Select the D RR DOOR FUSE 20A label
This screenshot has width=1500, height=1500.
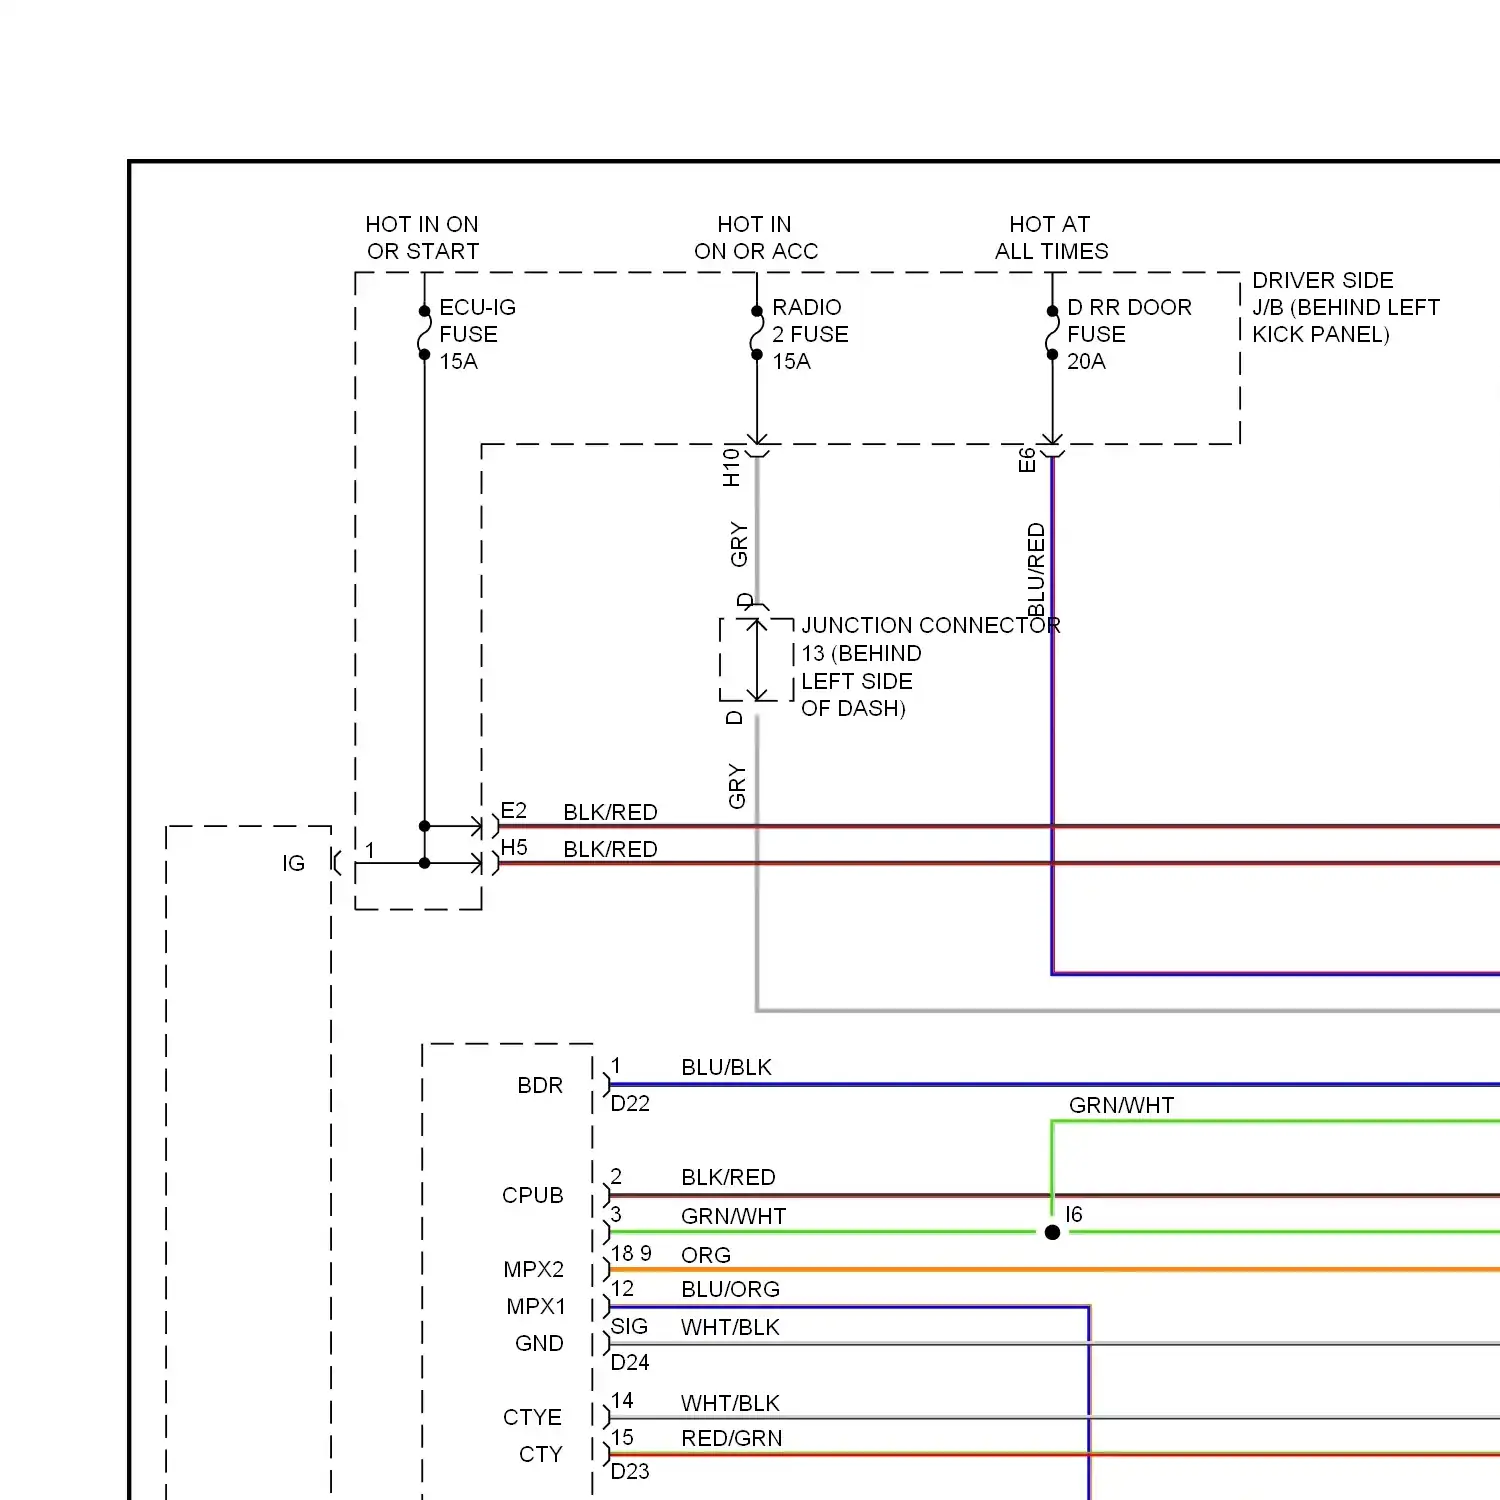[1129, 334]
